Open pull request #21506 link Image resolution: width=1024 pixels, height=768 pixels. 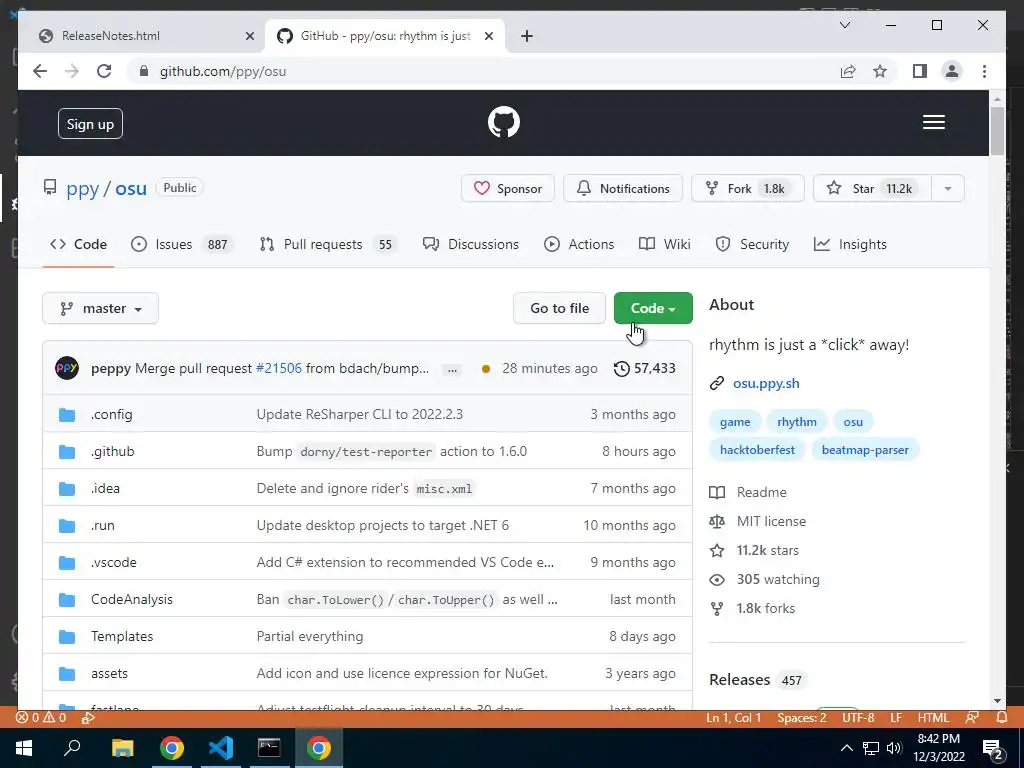tap(279, 368)
